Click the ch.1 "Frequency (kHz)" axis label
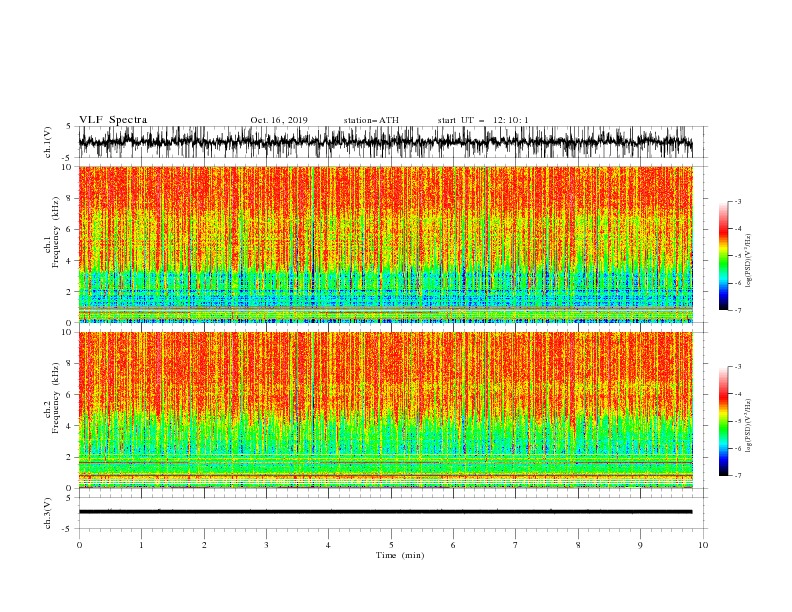Screen dimensions: 792x612 55,233
